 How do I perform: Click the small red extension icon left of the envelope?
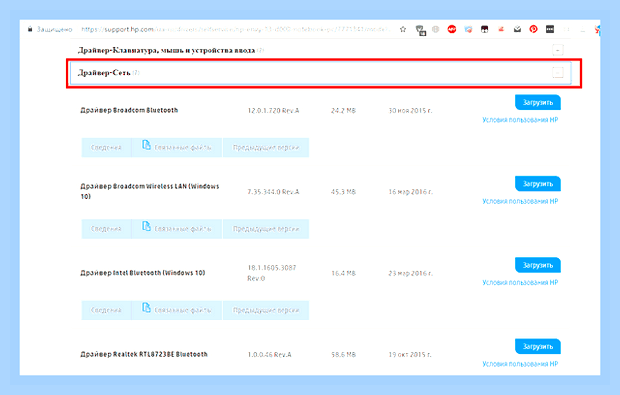(x=501, y=29)
